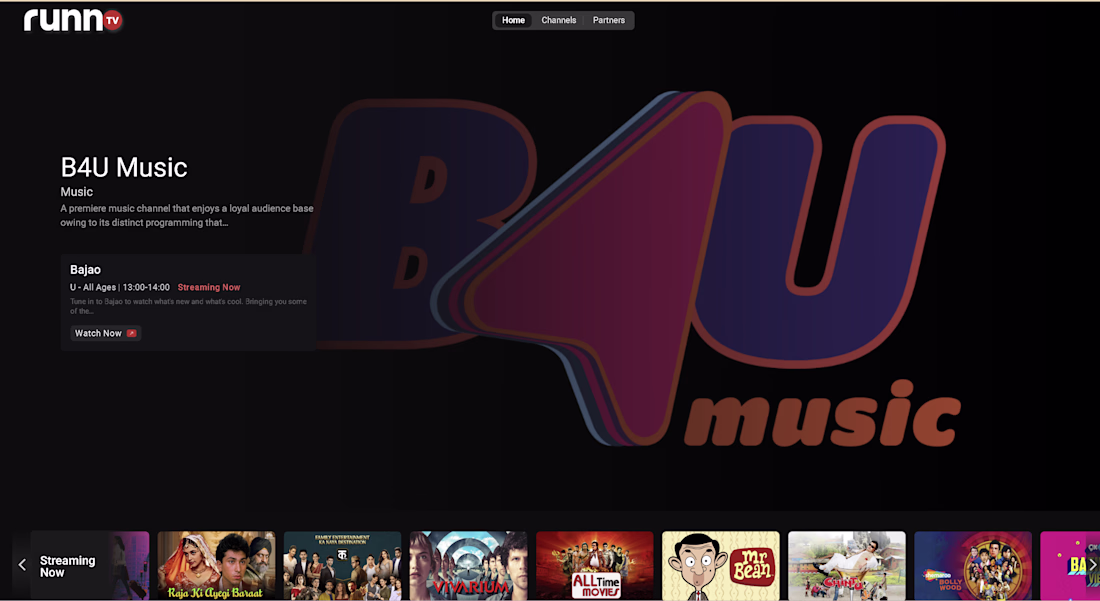The width and height of the screenshot is (1100, 601).
Task: Click the 'U - All Ages | 13:00-14:00' text
Action: pyautogui.click(x=120, y=288)
